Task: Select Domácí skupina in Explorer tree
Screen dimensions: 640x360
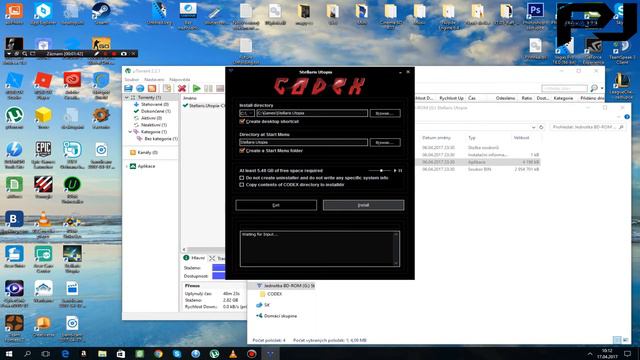Action: [277, 316]
